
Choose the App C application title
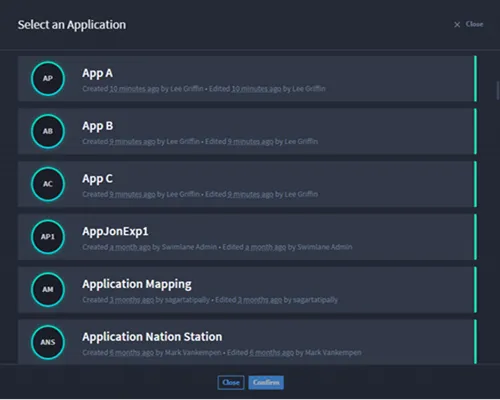pyautogui.click(x=97, y=179)
